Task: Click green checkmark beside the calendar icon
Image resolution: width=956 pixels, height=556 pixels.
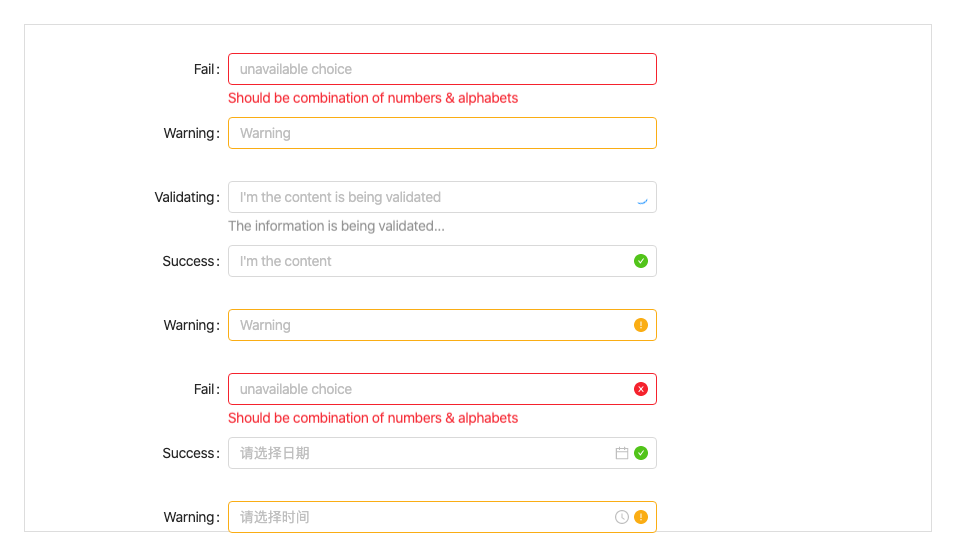Action: coord(641,453)
